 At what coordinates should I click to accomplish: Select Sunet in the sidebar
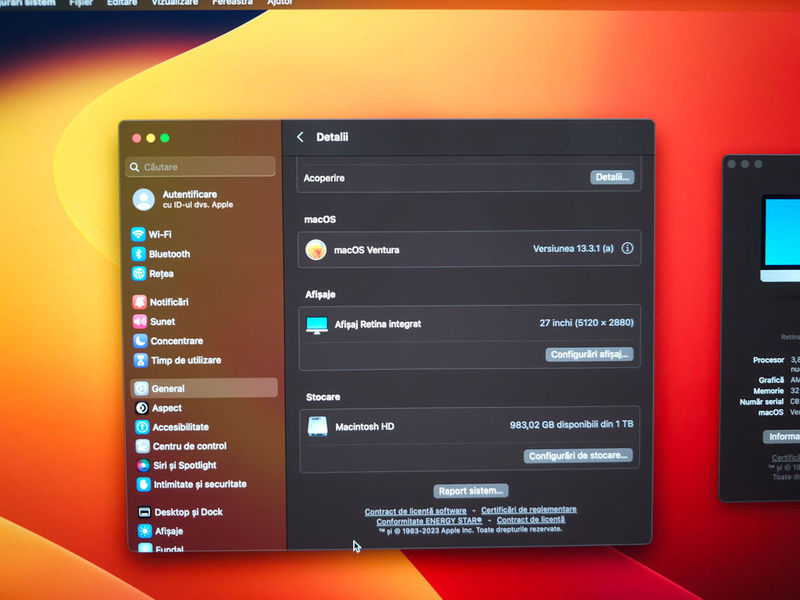[154, 321]
